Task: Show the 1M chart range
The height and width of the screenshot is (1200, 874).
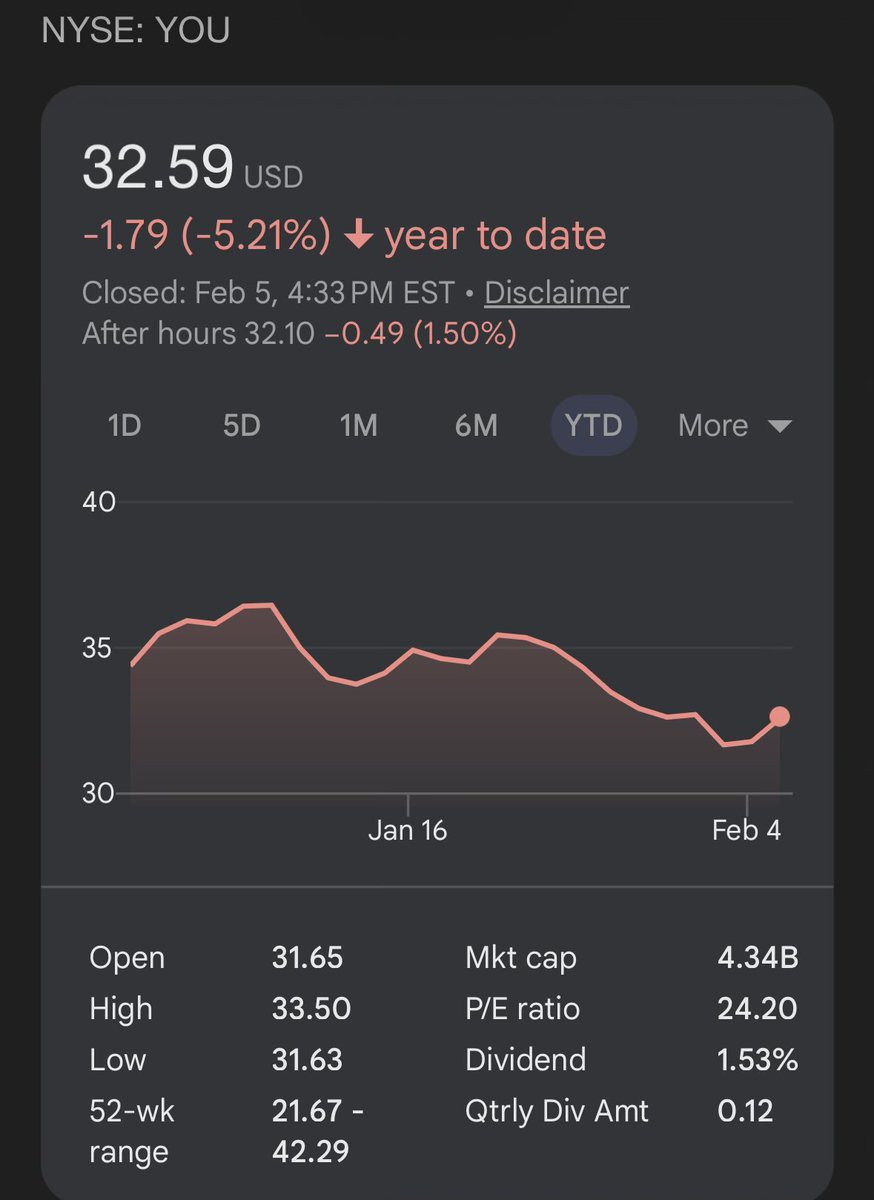Action: 358,425
